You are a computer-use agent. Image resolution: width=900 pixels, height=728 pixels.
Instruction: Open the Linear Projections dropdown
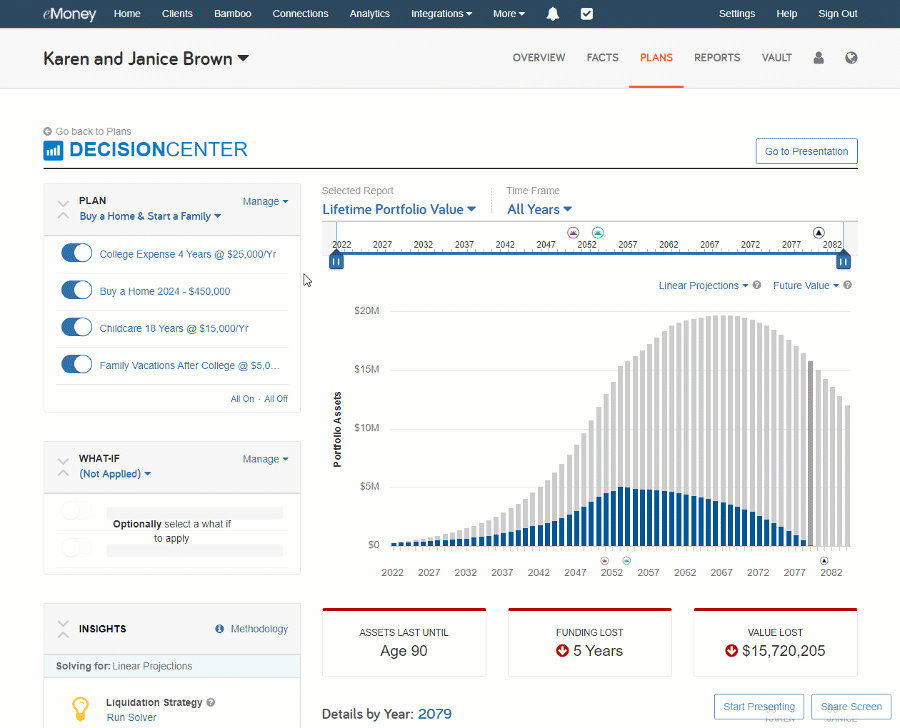703,285
